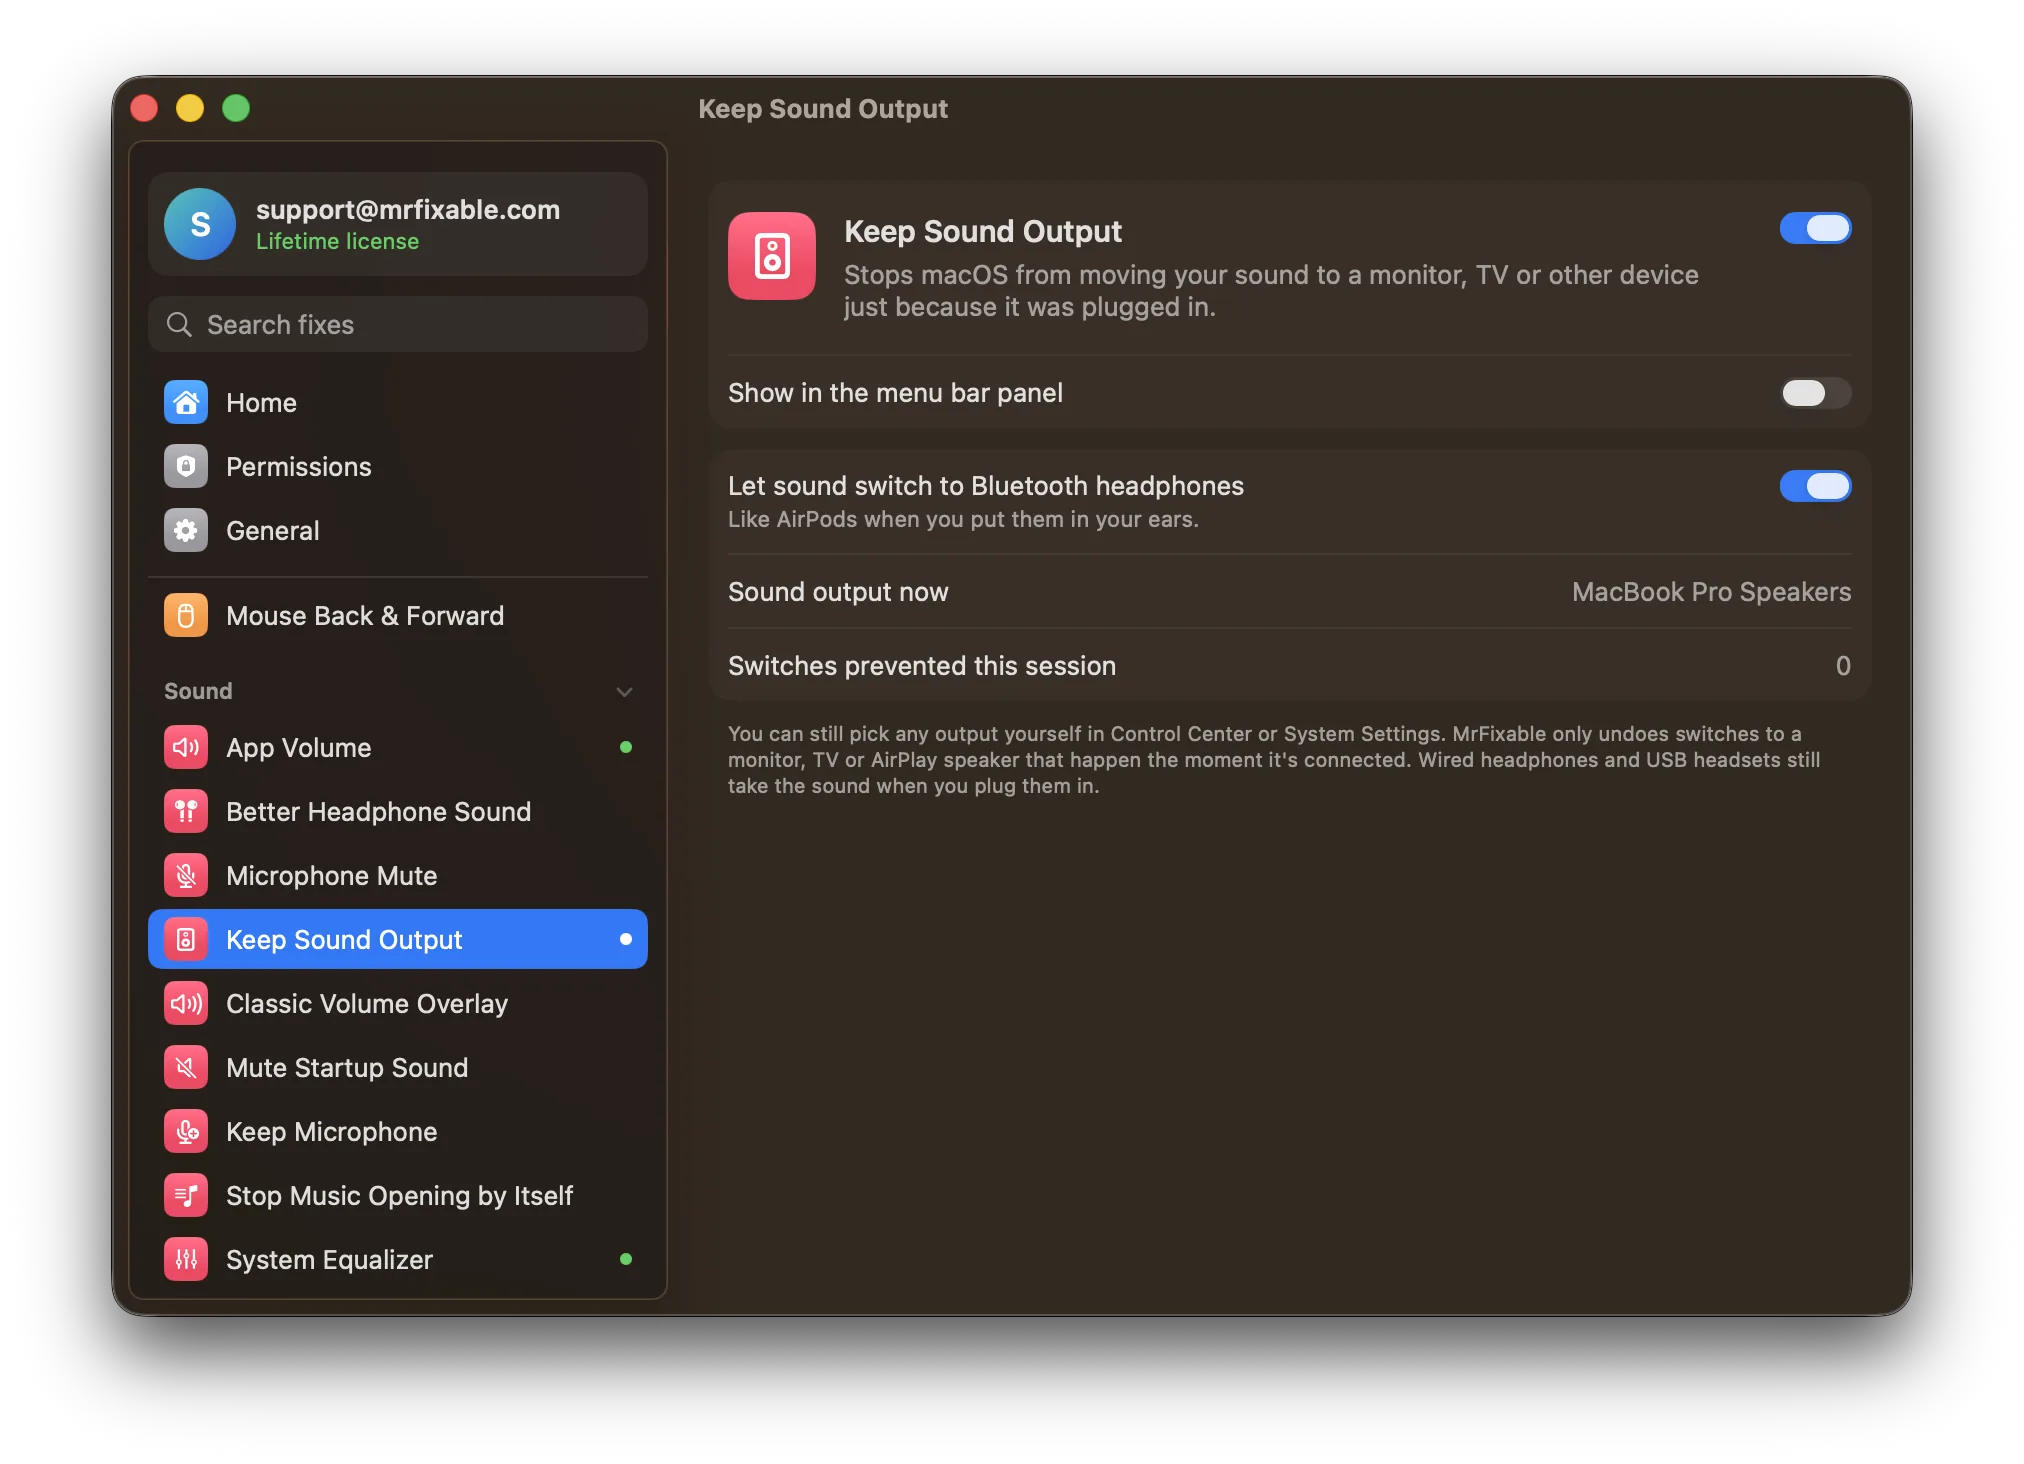Open the Mute Startup Sound fix label
Image resolution: width=2024 pixels, height=1464 pixels.
[347, 1067]
